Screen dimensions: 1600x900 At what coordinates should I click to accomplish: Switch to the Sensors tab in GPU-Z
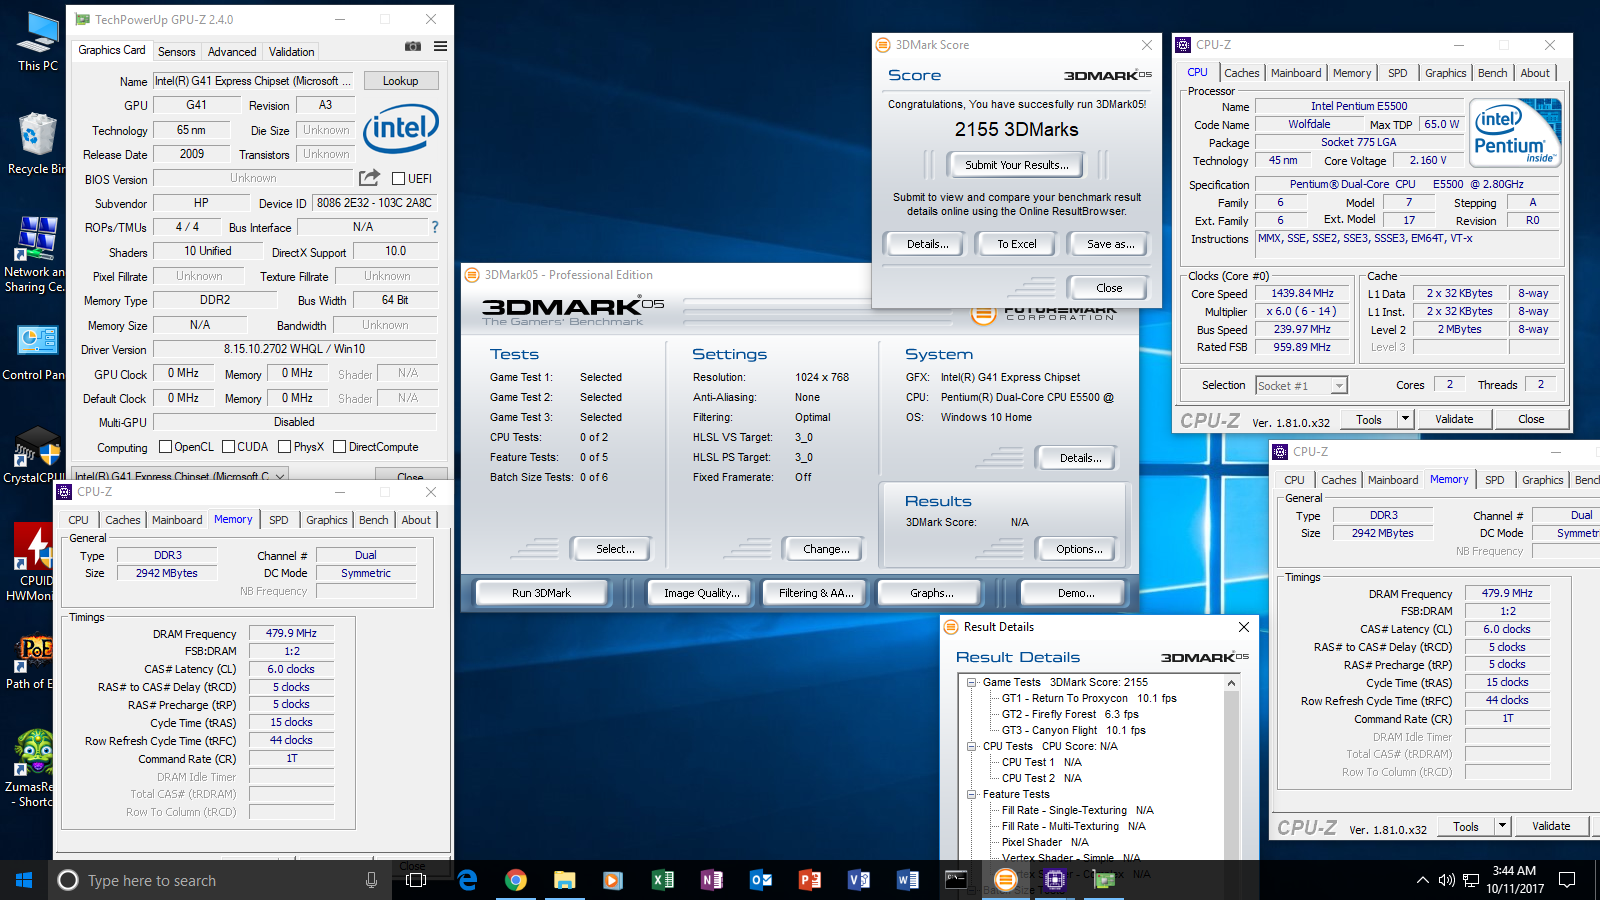[176, 51]
